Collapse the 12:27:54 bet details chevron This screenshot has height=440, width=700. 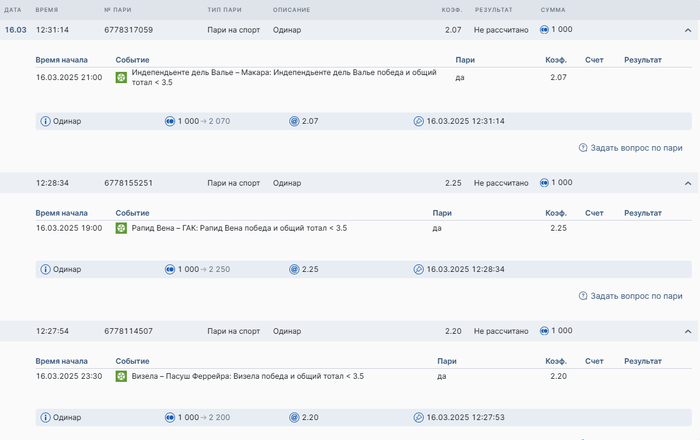coord(688,331)
